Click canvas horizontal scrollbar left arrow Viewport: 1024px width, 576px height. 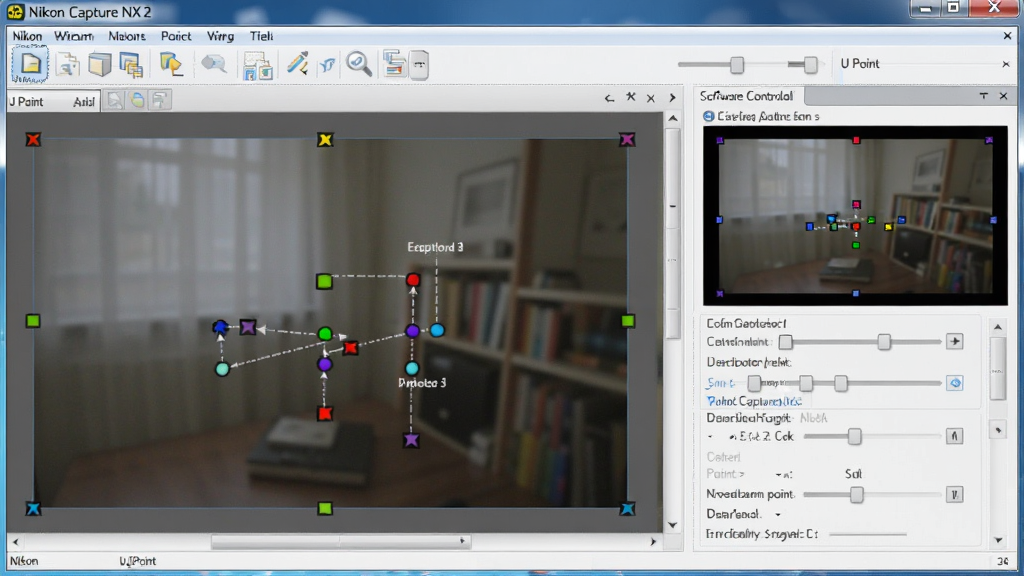click(x=16, y=541)
